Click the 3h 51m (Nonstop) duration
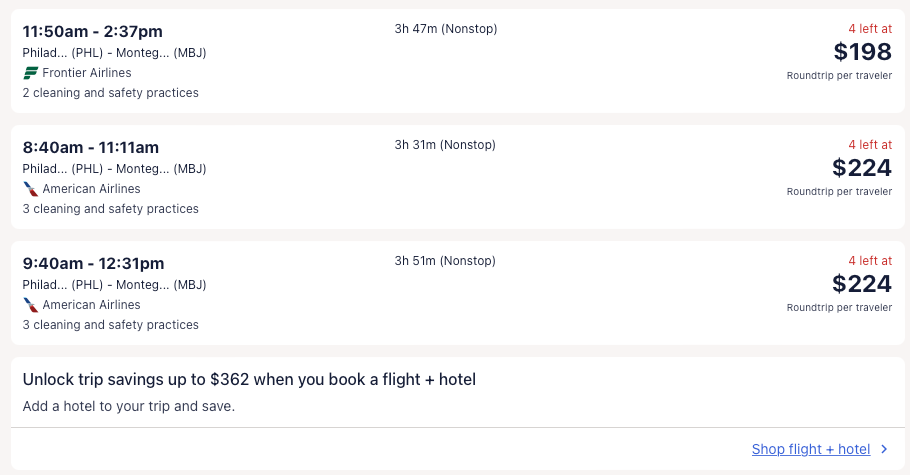 coord(445,261)
